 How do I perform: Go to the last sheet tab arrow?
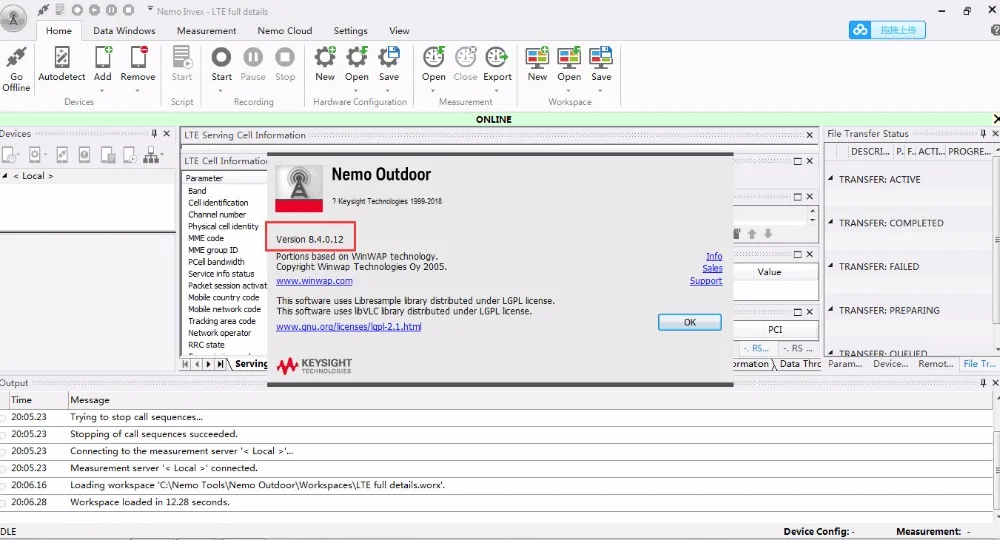coord(220,364)
